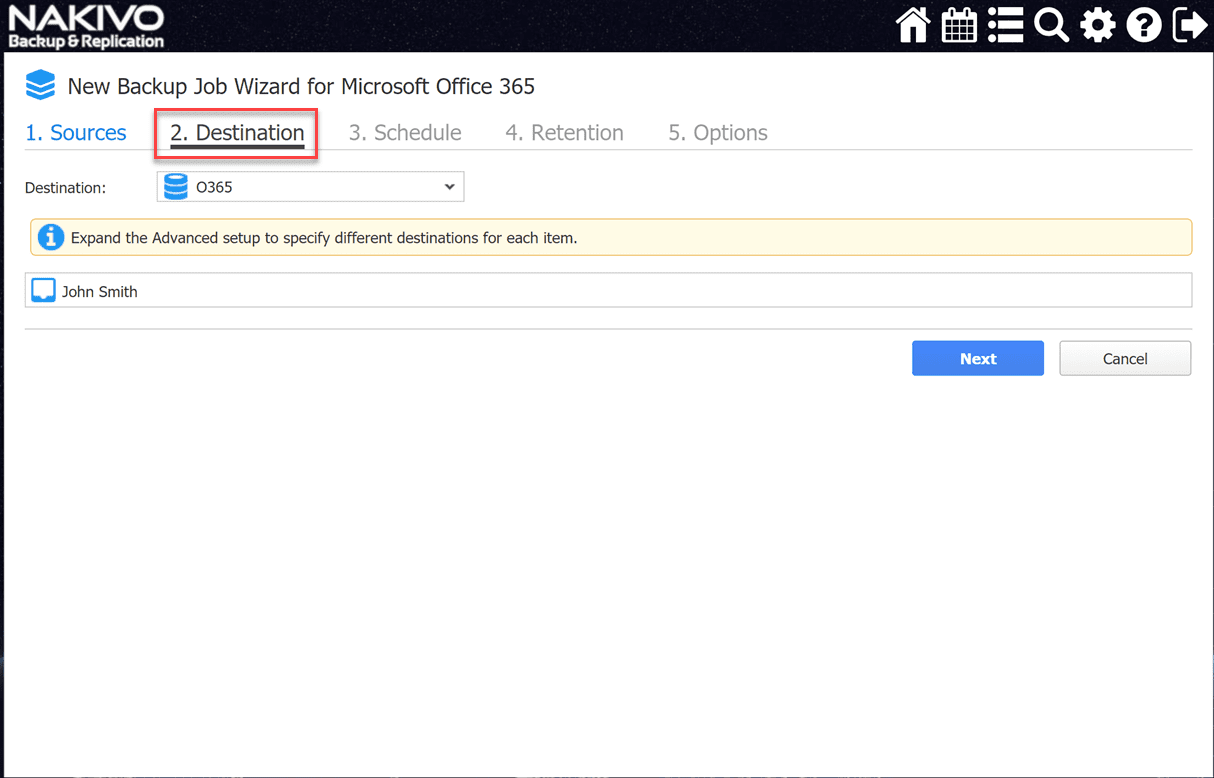Expand the Destination dropdown showing O365
The height and width of the screenshot is (778, 1214).
point(310,187)
